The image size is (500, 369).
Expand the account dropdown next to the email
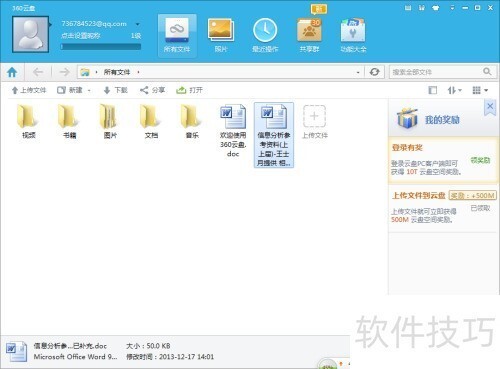point(137,24)
